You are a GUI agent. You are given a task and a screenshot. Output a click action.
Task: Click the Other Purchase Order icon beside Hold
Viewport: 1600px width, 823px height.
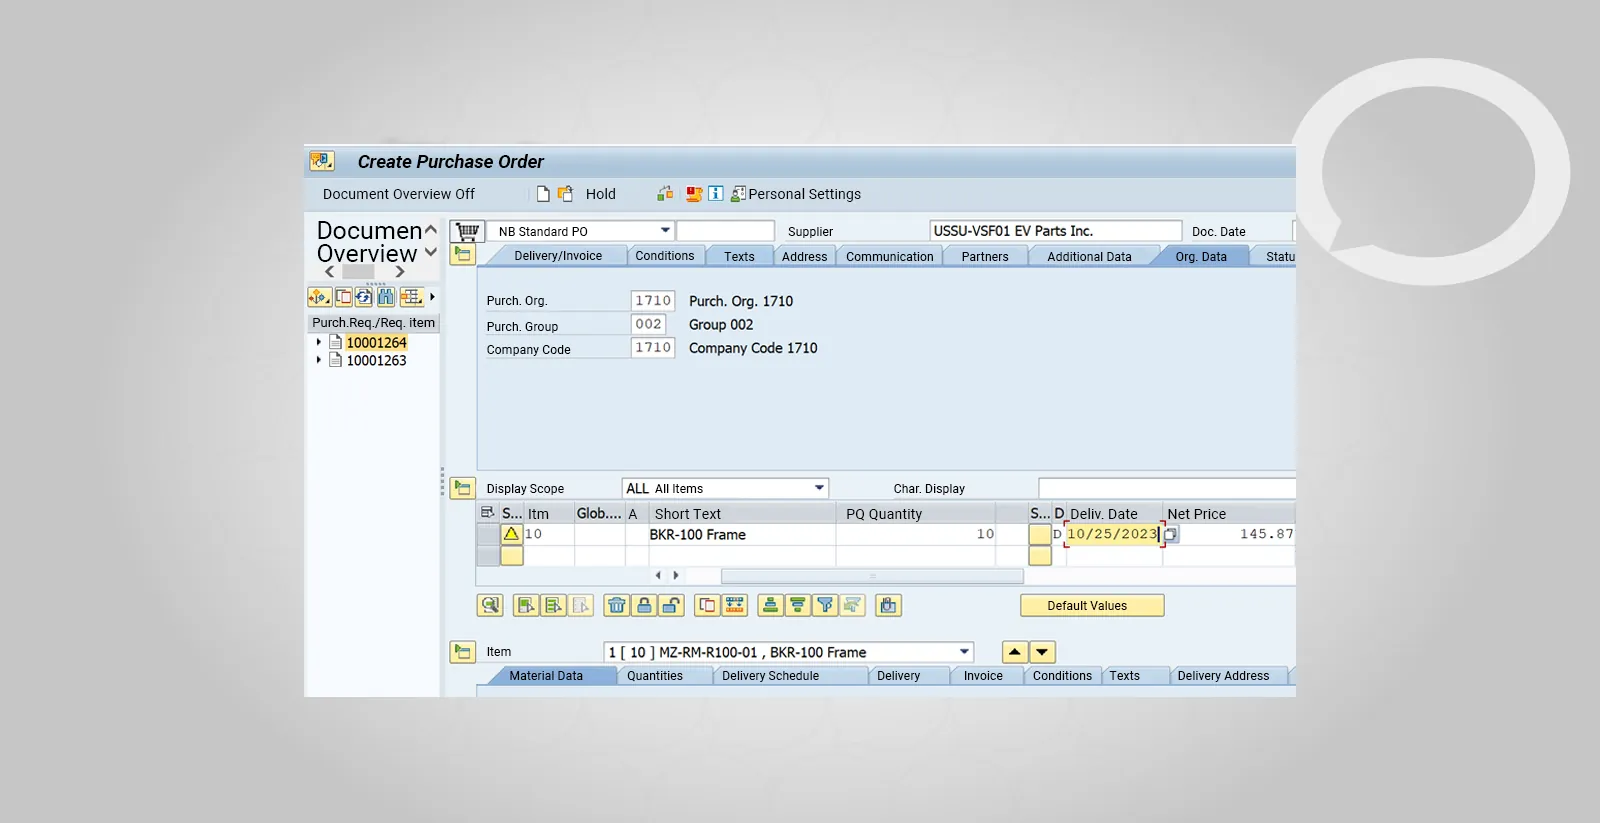pyautogui.click(x=566, y=194)
